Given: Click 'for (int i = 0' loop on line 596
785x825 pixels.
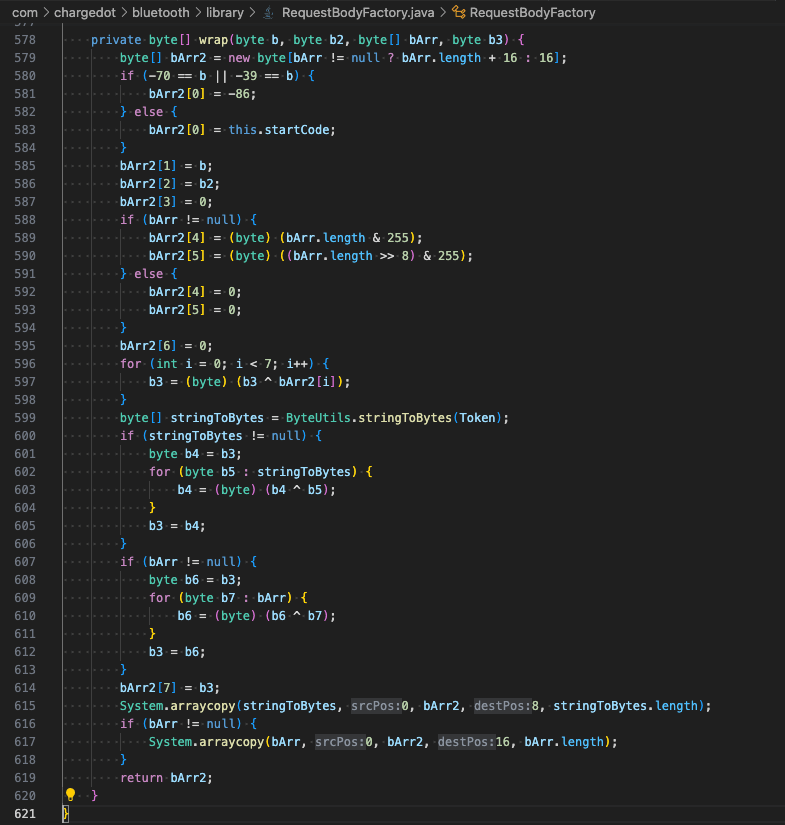Looking at the screenshot, I should tap(174, 364).
